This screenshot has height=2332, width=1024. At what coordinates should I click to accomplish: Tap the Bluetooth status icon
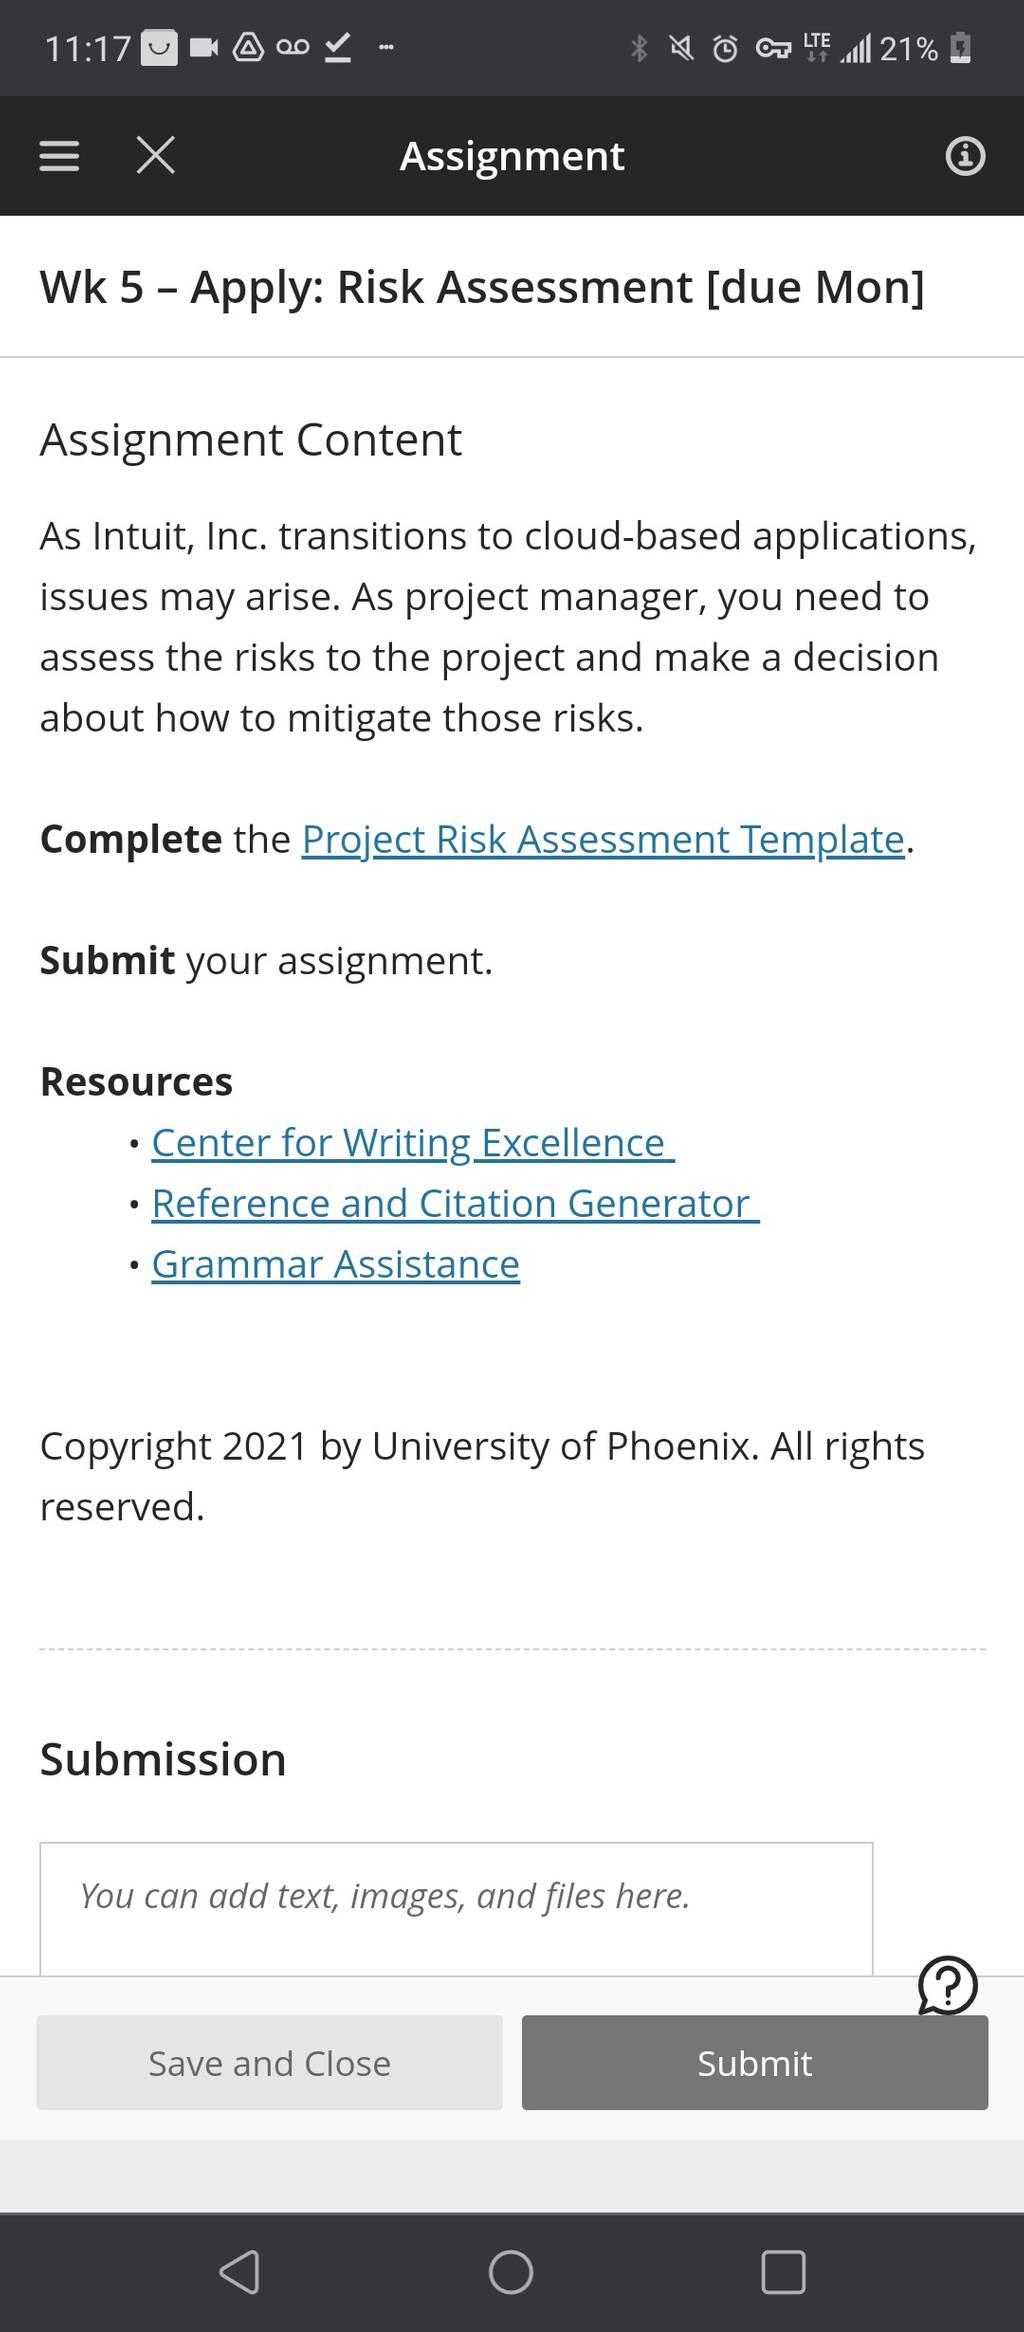(639, 48)
